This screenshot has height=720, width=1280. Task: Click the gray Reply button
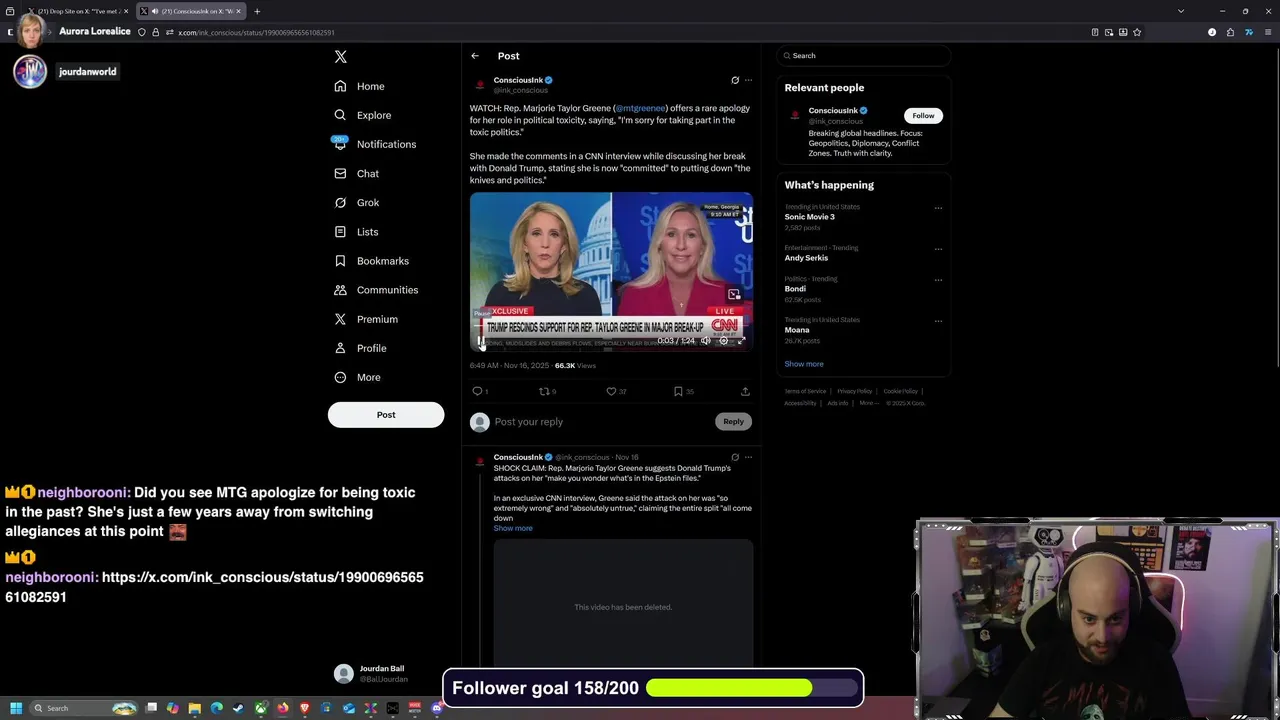coord(733,422)
